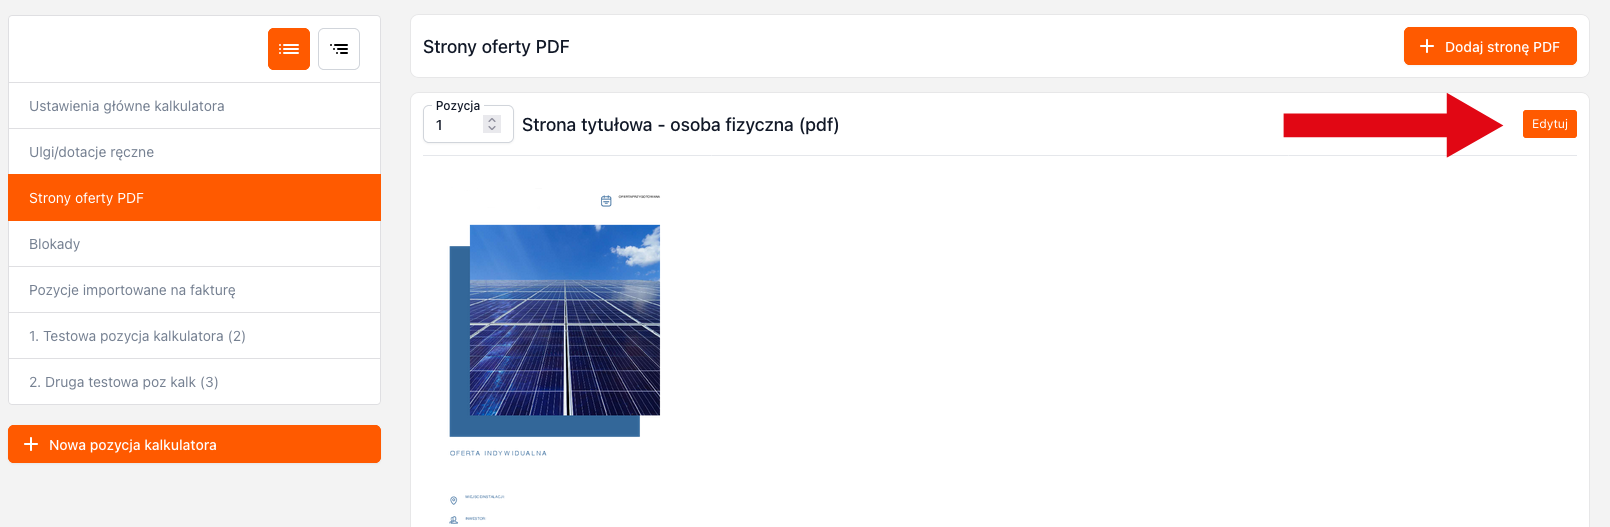Click the Nowa pozycja kalkulatora button

[194, 444]
